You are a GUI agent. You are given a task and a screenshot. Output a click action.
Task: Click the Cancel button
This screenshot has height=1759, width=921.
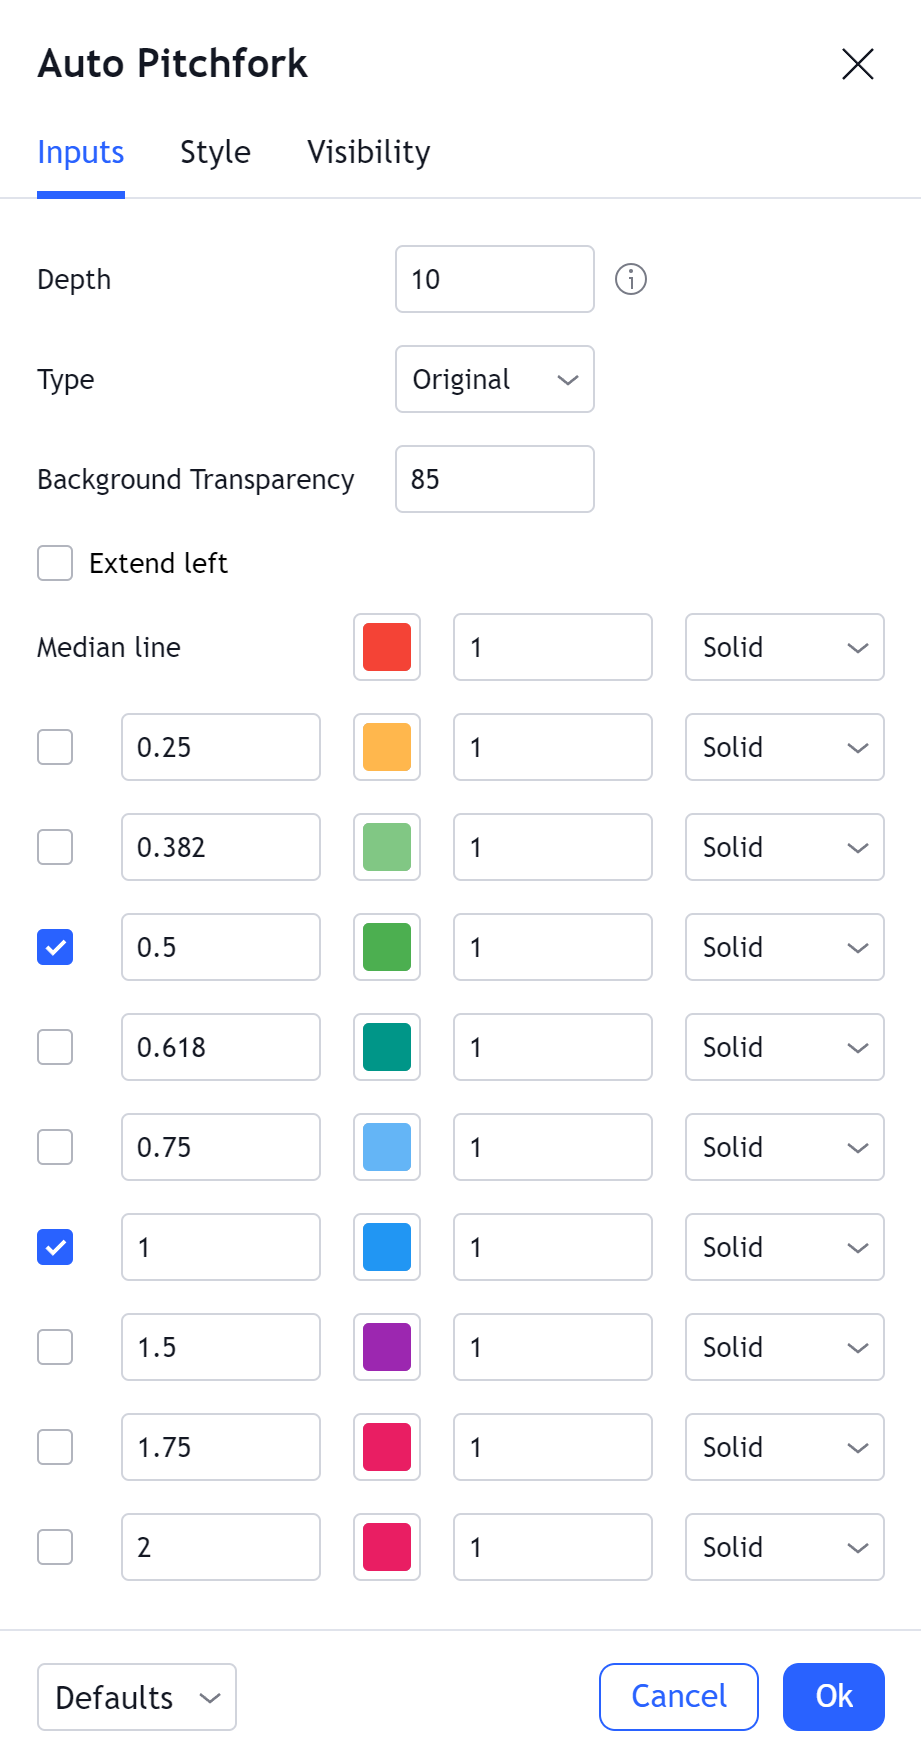coord(678,1697)
